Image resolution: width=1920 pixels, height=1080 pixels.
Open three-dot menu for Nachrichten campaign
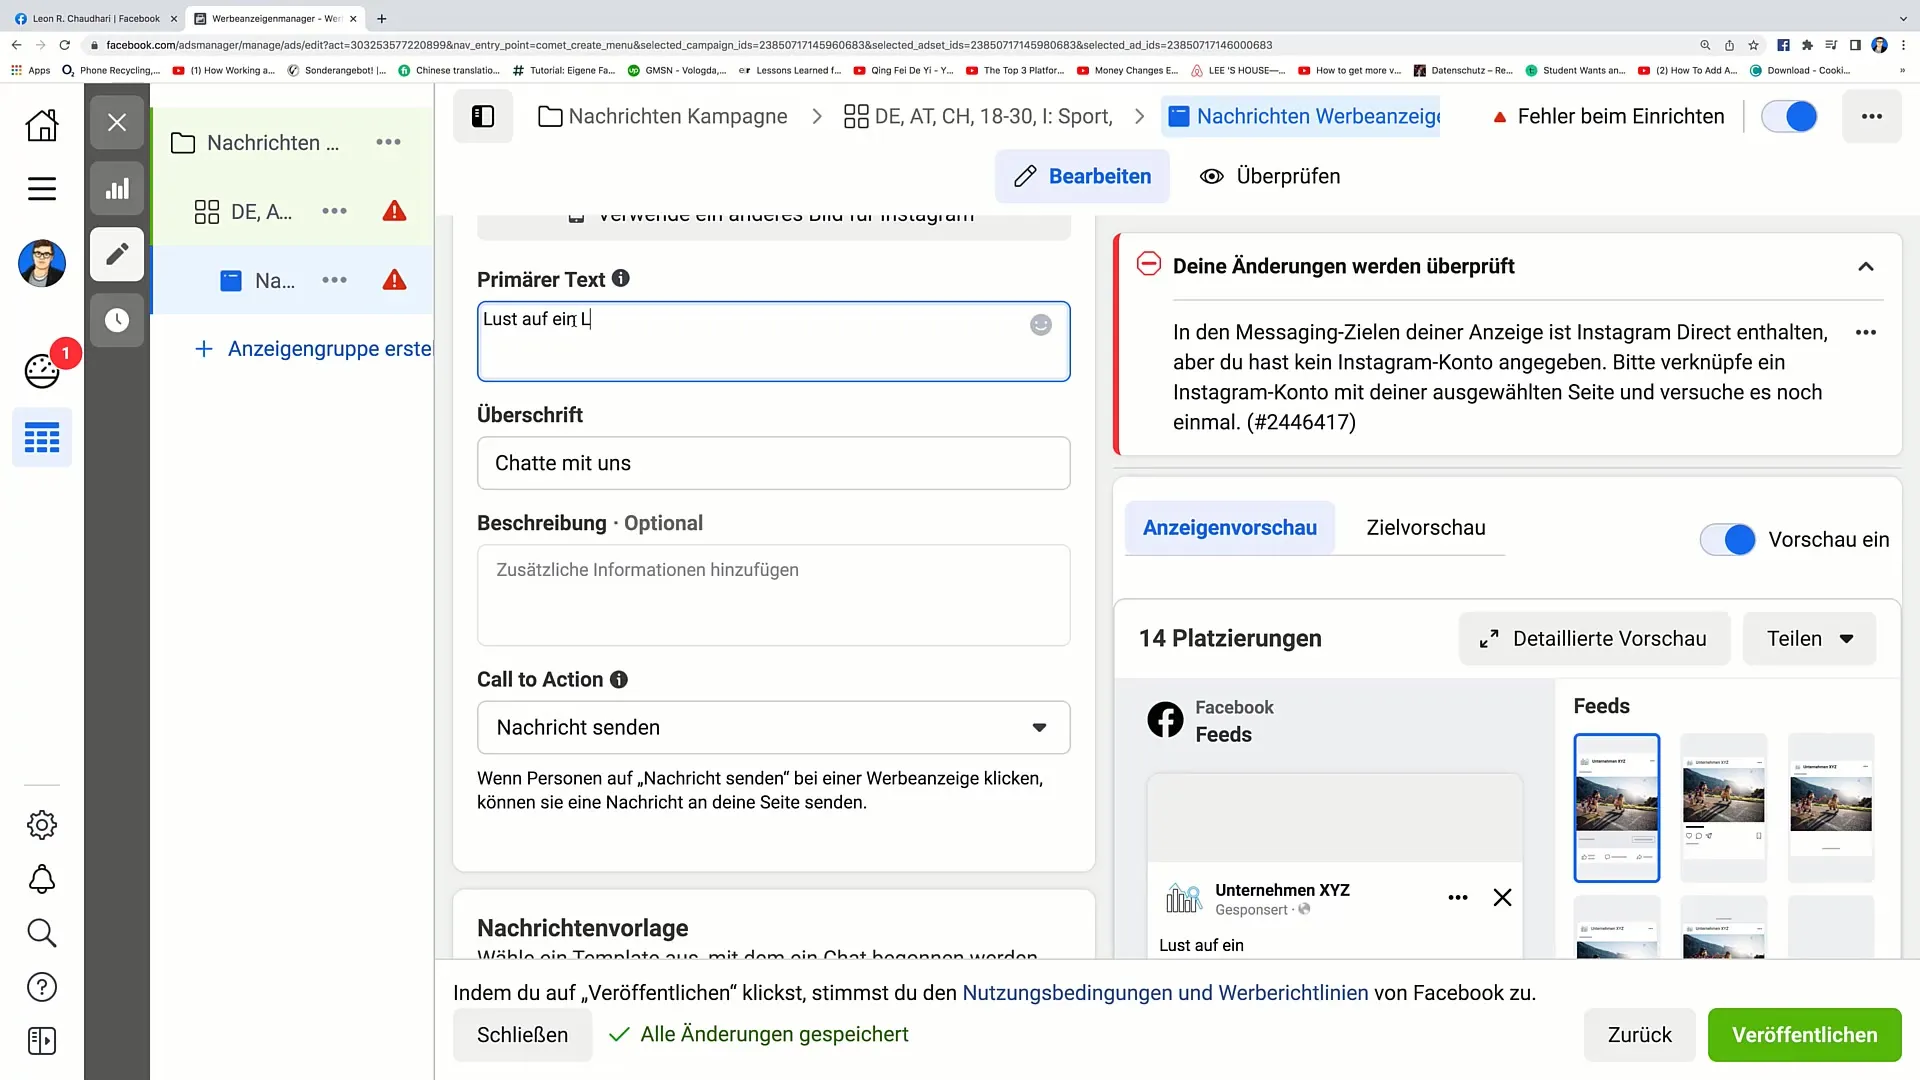pyautogui.click(x=388, y=142)
